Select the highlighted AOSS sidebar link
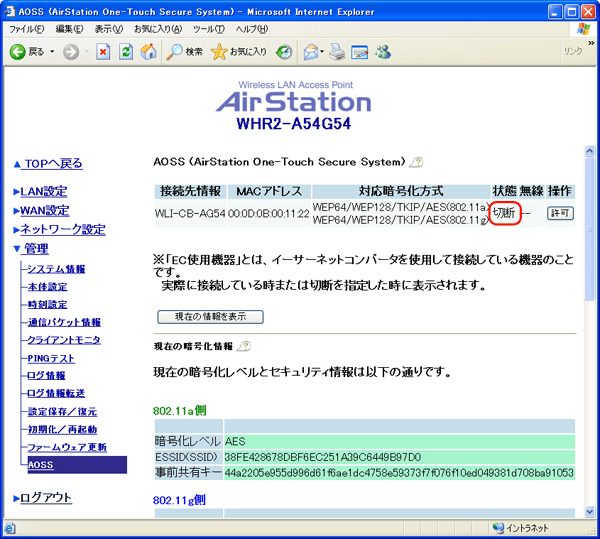The width and height of the screenshot is (600, 539). 41,465
